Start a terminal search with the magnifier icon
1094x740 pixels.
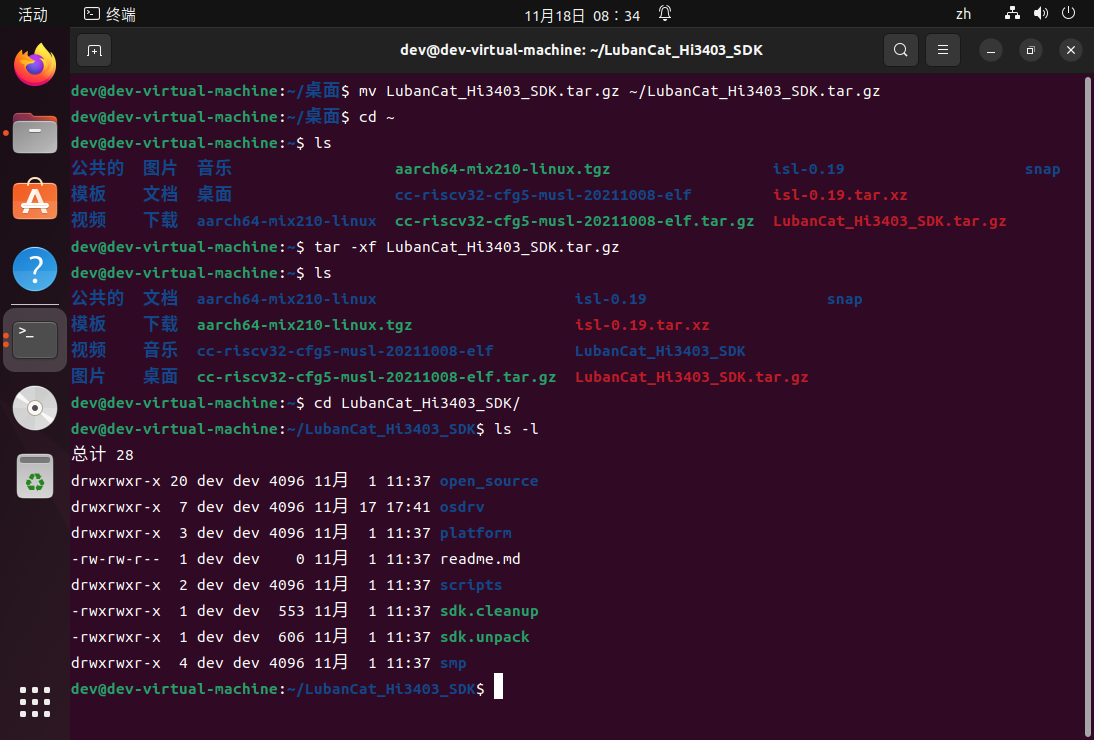click(899, 49)
